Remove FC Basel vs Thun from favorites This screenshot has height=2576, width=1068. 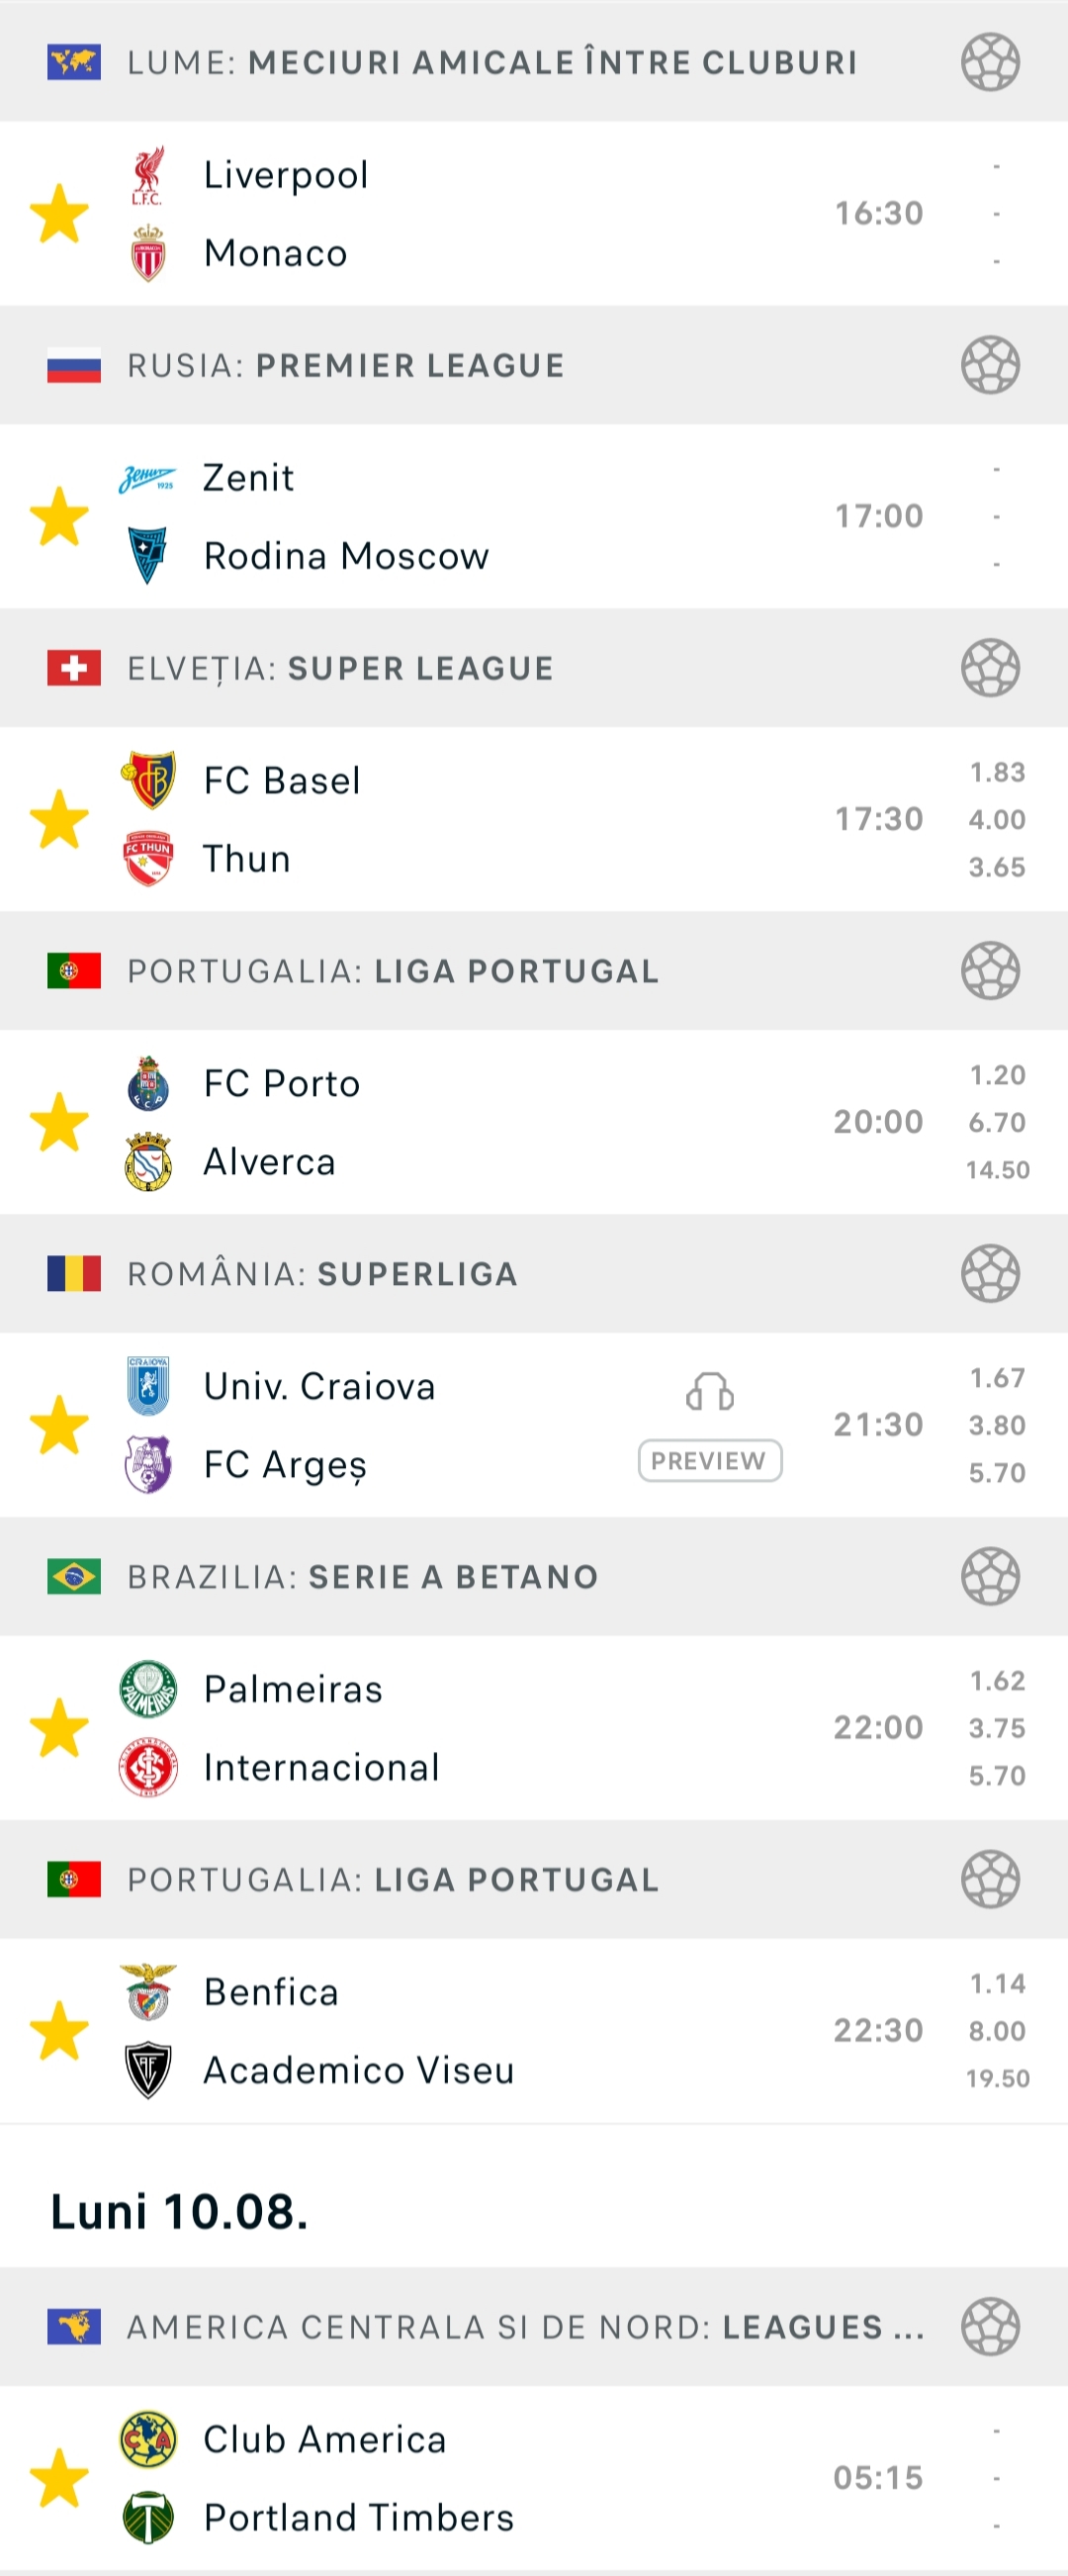click(59, 819)
